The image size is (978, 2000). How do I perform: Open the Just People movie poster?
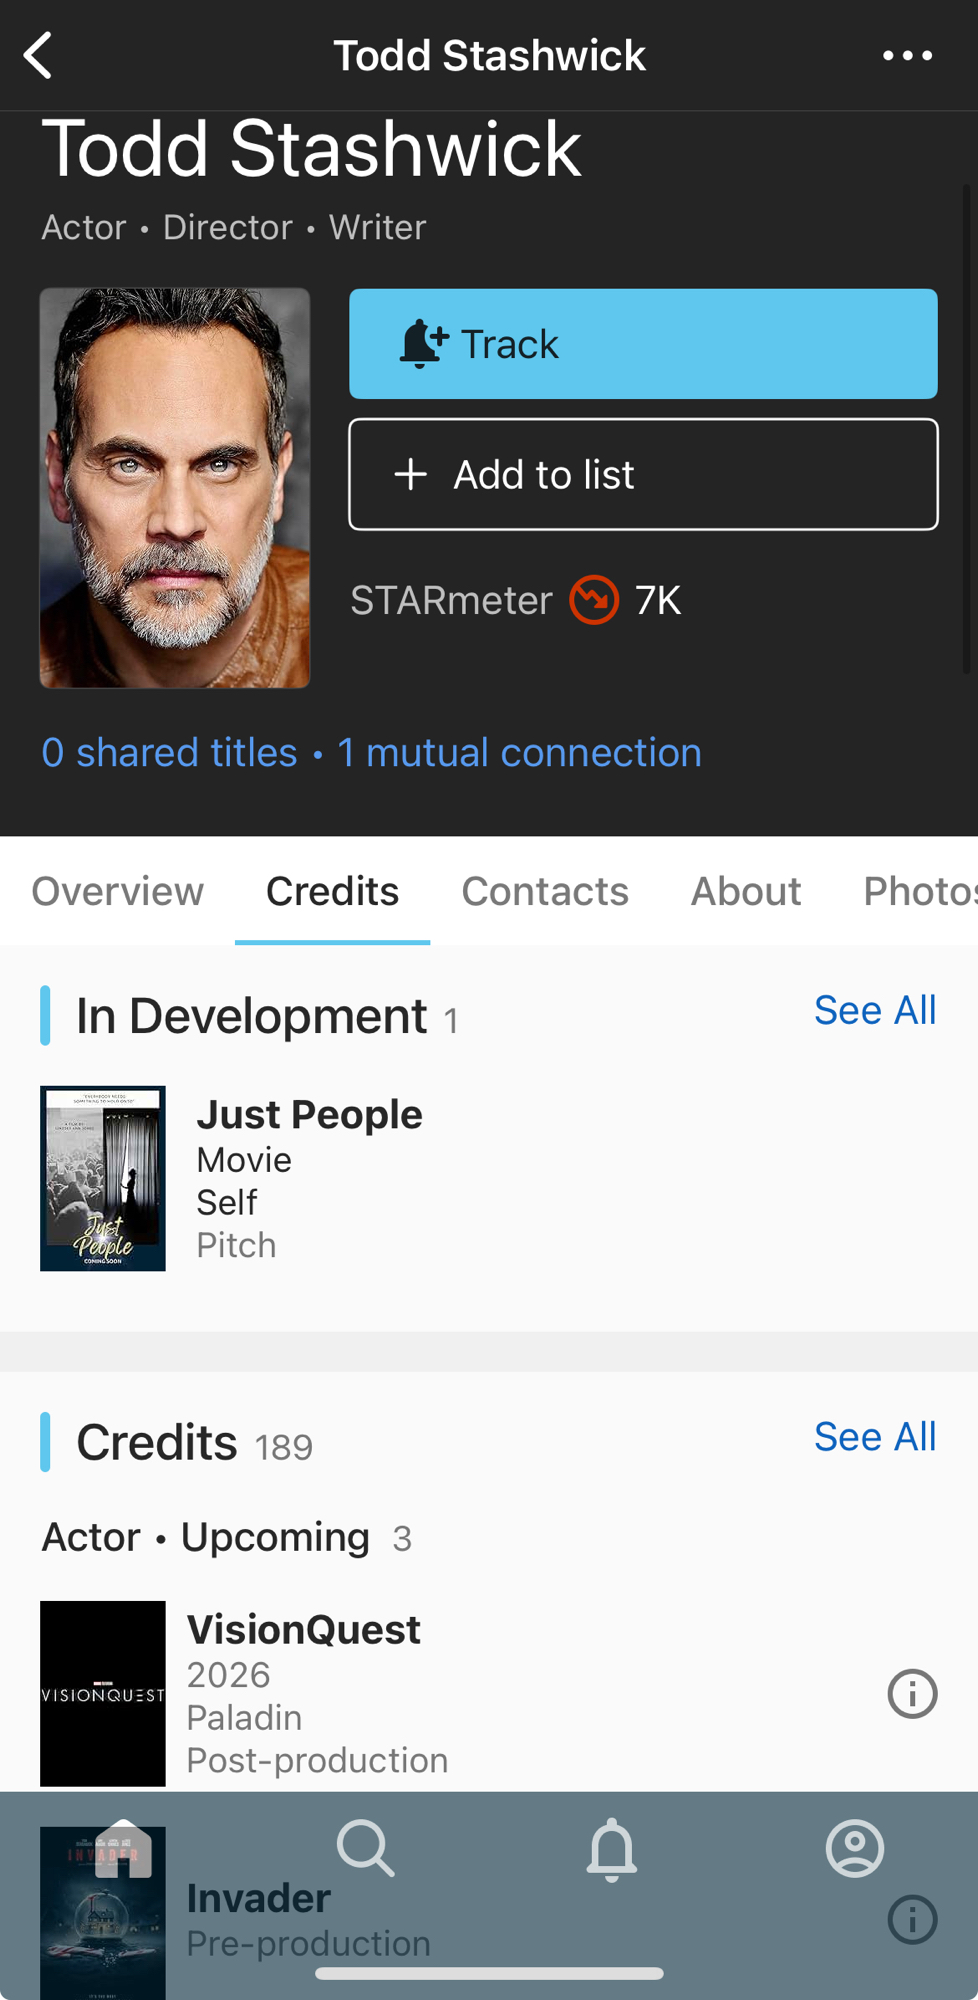coord(103,1178)
